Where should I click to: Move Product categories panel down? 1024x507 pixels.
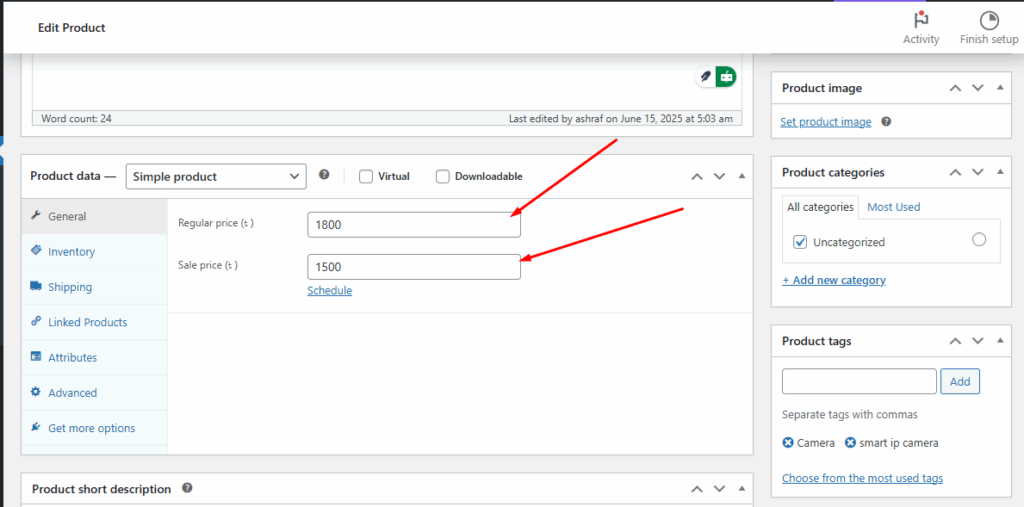point(978,172)
